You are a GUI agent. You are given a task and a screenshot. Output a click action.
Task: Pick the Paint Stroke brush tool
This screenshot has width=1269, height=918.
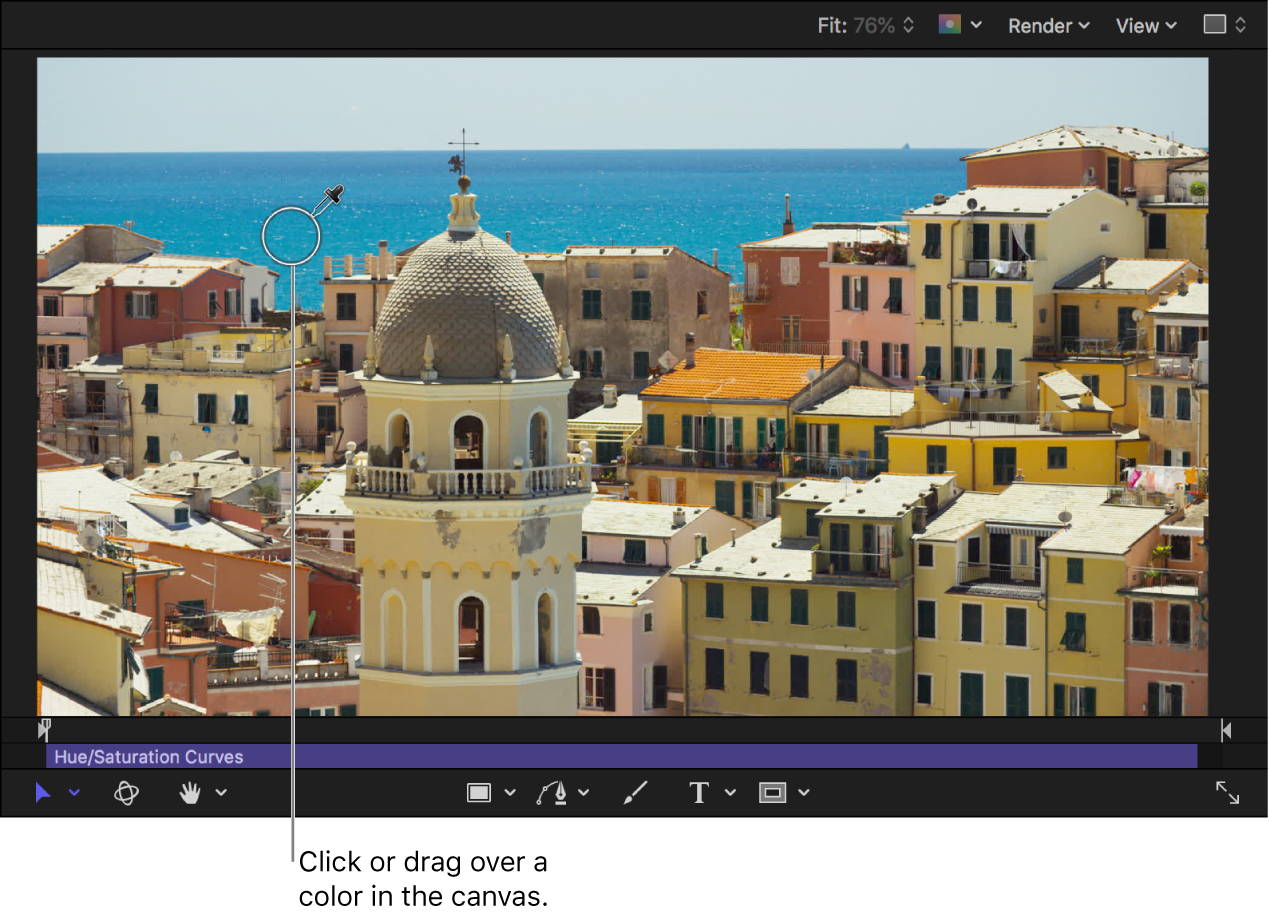pos(635,793)
